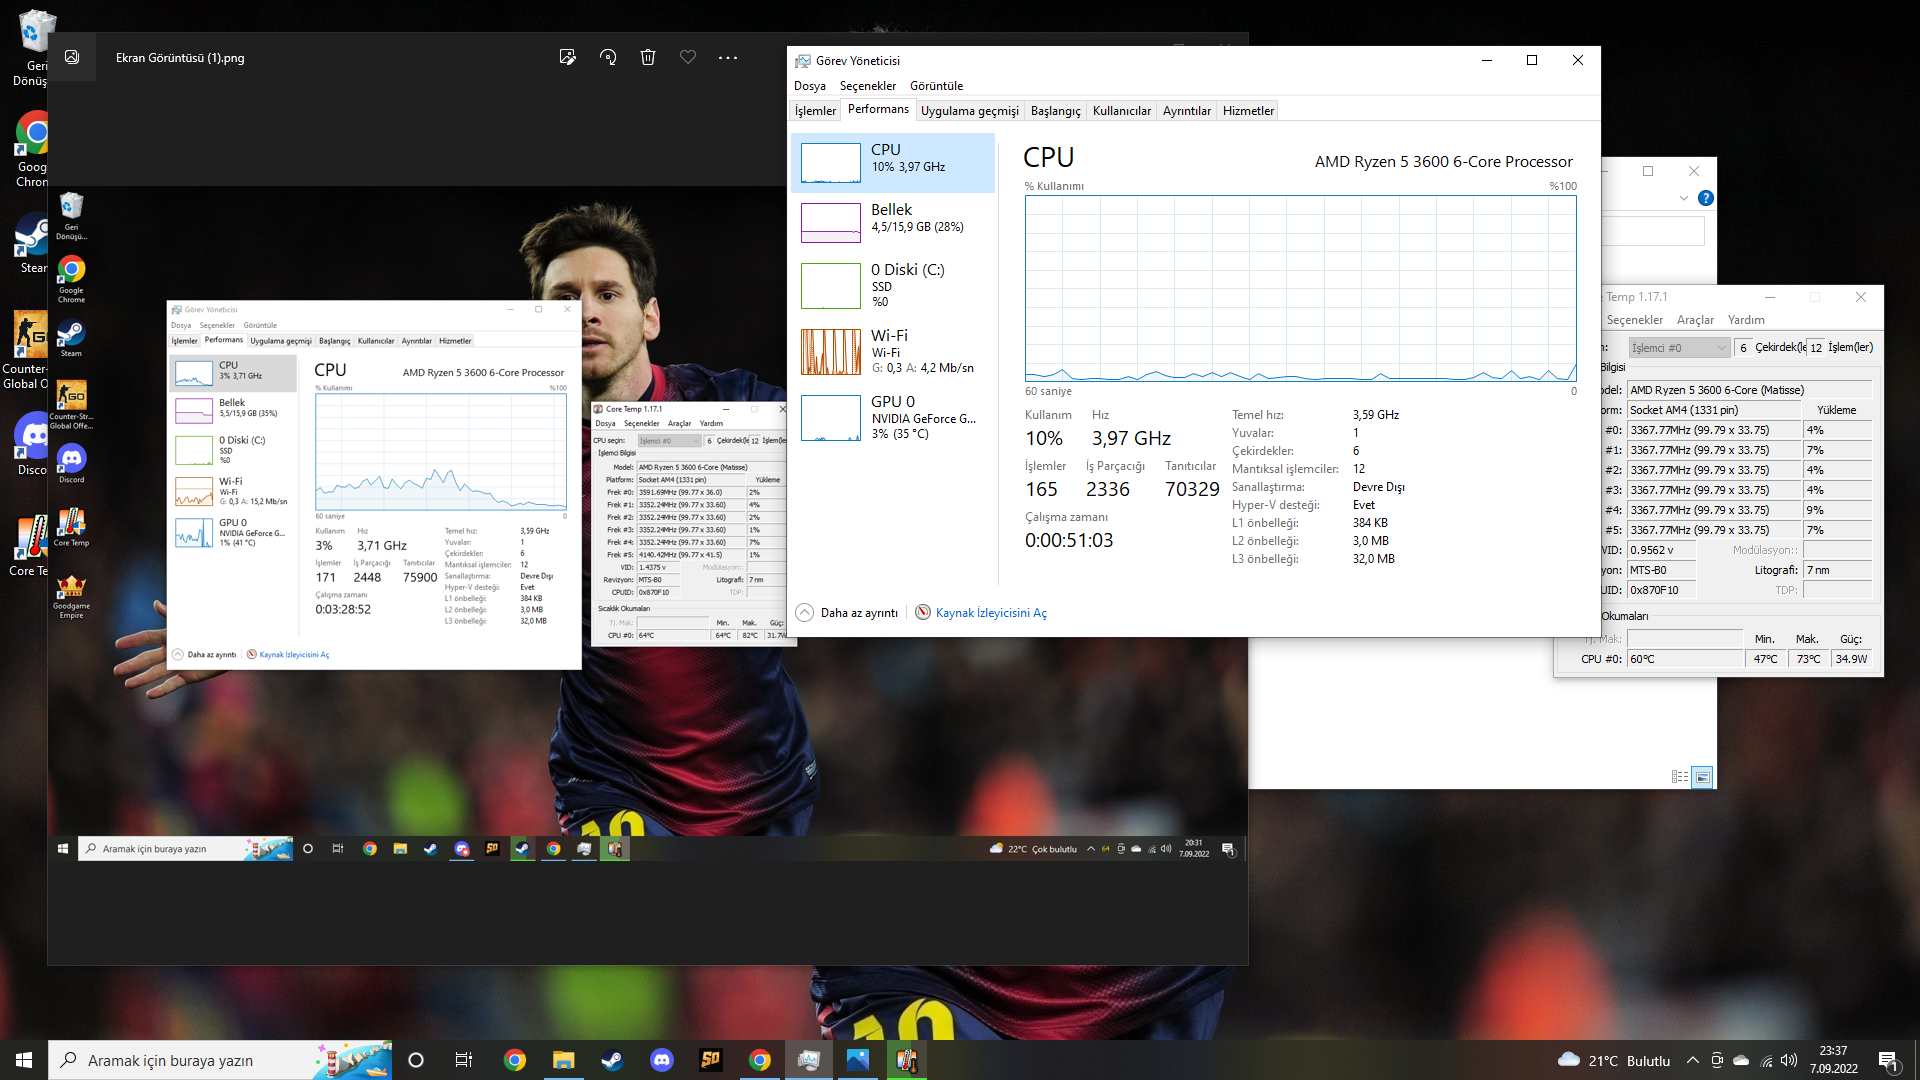Switch to the İşlemler tab
Screen dimensions: 1920x1080
[x=815, y=111]
